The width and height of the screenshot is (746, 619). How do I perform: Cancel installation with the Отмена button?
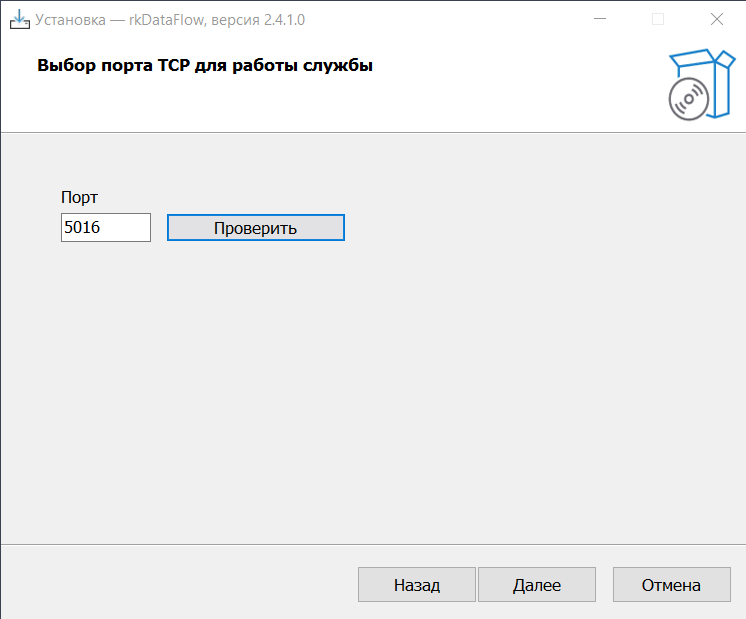pos(671,585)
